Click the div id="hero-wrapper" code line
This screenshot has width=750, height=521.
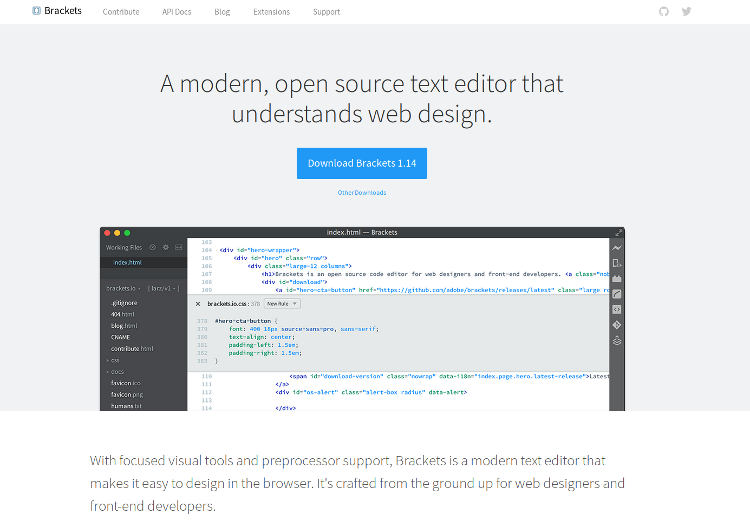[x=259, y=250]
